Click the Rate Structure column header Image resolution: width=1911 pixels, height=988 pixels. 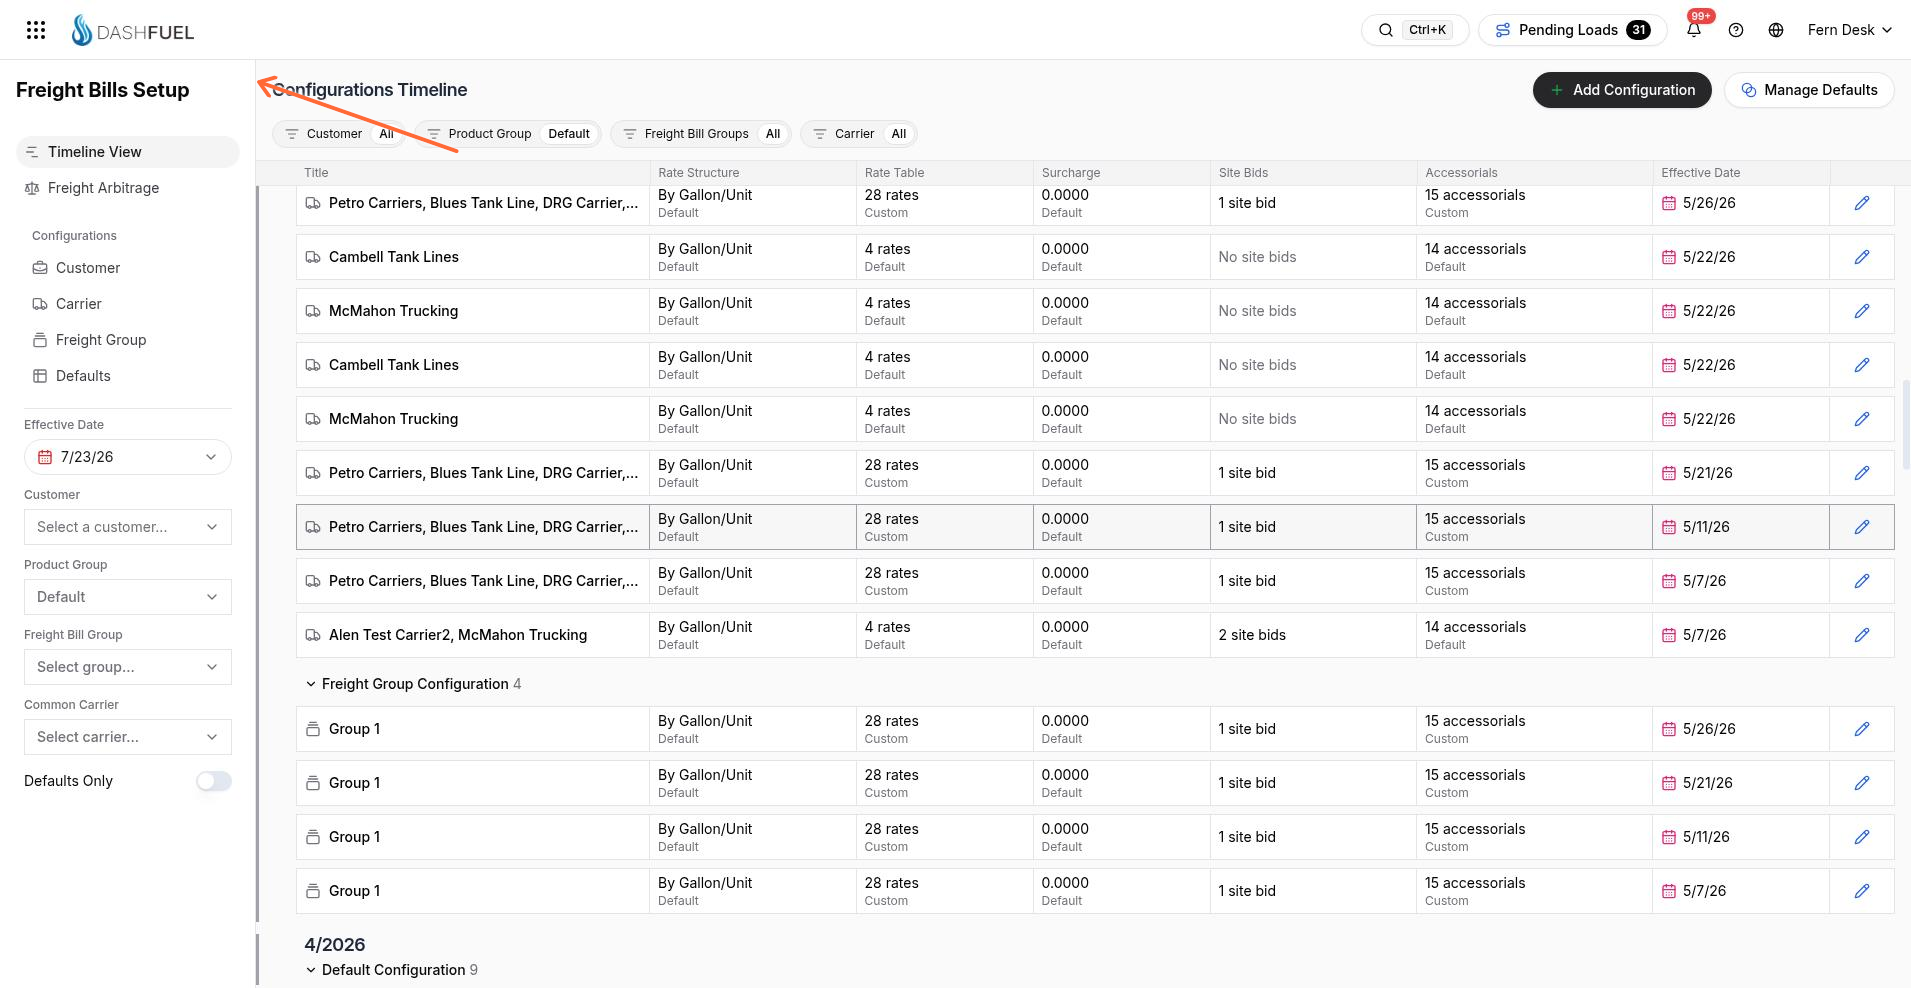click(698, 173)
